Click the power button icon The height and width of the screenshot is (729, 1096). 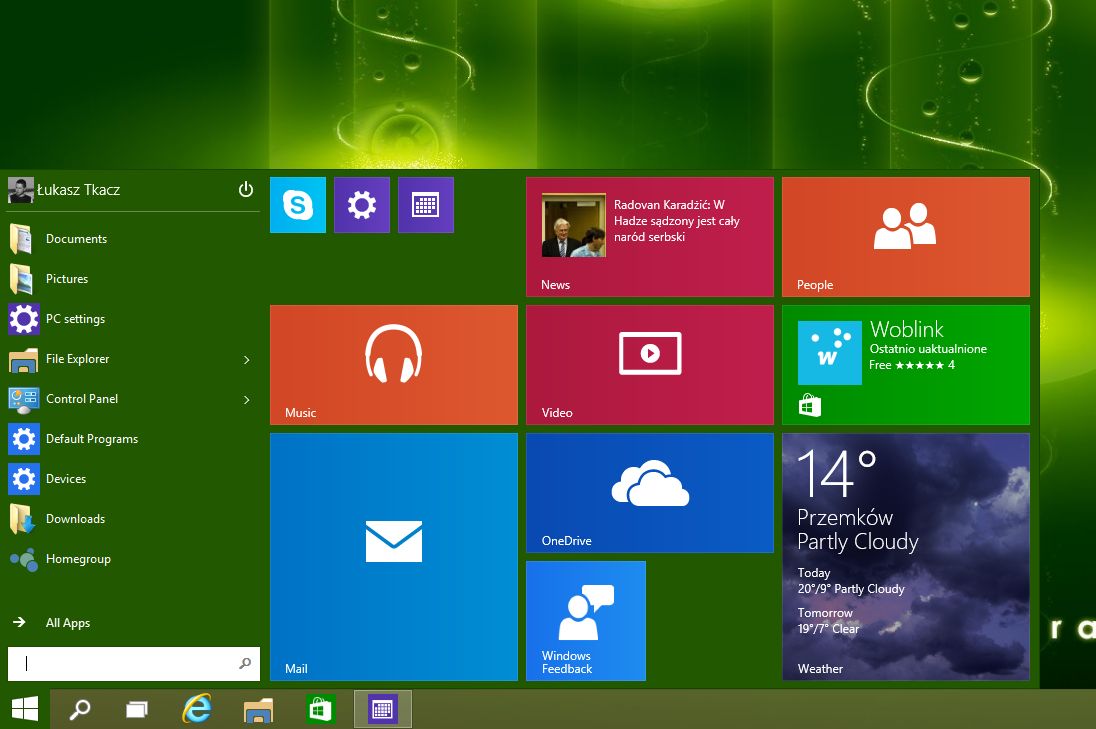[x=245, y=189]
